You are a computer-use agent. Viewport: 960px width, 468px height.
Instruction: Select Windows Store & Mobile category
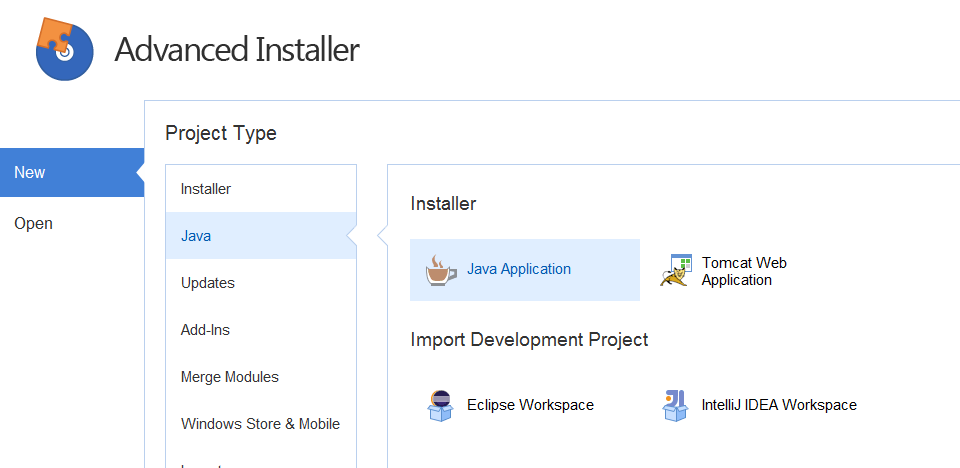point(260,424)
